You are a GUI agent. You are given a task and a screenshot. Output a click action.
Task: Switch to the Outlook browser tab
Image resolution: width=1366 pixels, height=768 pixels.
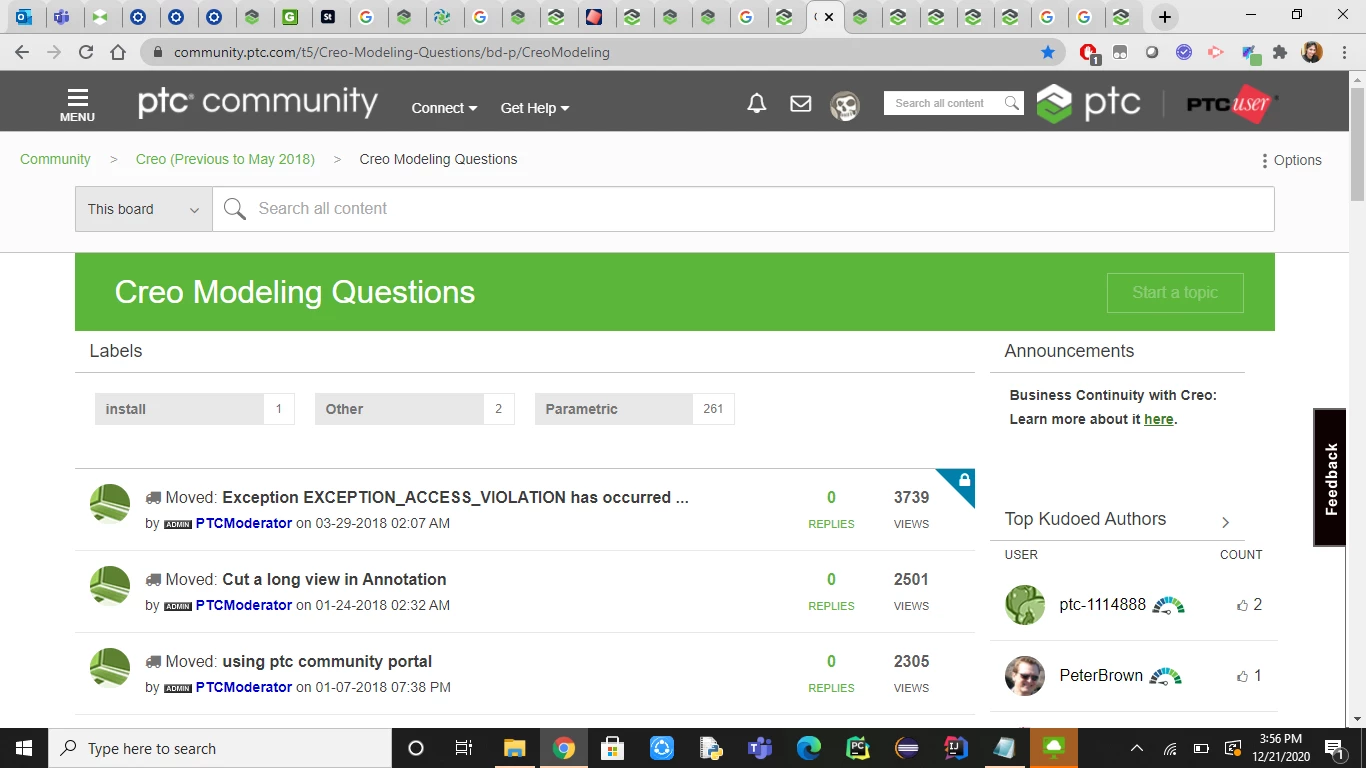24,17
